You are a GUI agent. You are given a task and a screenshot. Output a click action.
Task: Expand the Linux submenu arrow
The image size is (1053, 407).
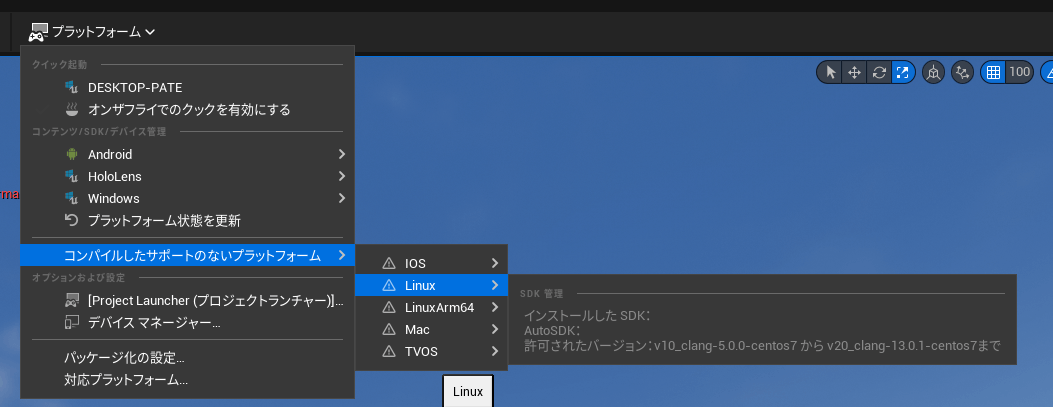tap(495, 285)
